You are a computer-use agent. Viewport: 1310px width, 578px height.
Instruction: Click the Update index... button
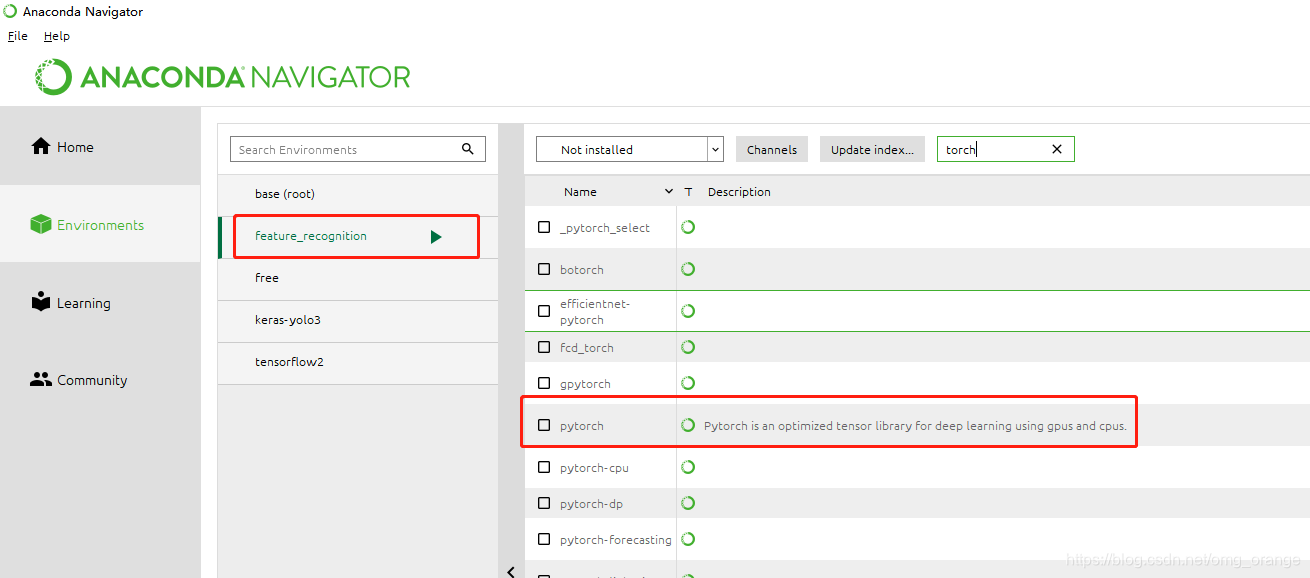[x=872, y=149]
